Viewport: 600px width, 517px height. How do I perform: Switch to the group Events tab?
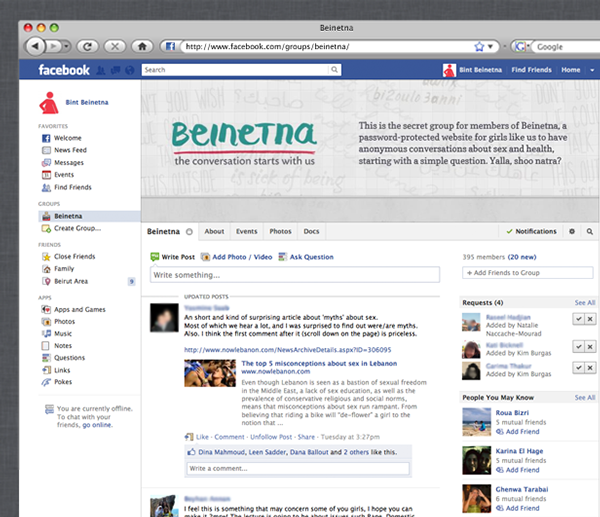point(246,231)
